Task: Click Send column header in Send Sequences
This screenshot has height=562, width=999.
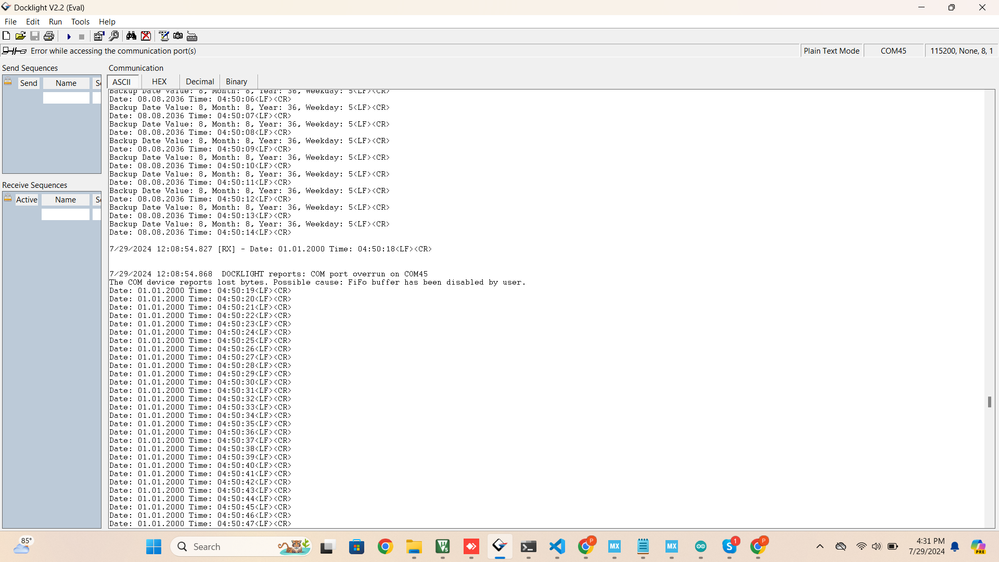Action: point(29,83)
